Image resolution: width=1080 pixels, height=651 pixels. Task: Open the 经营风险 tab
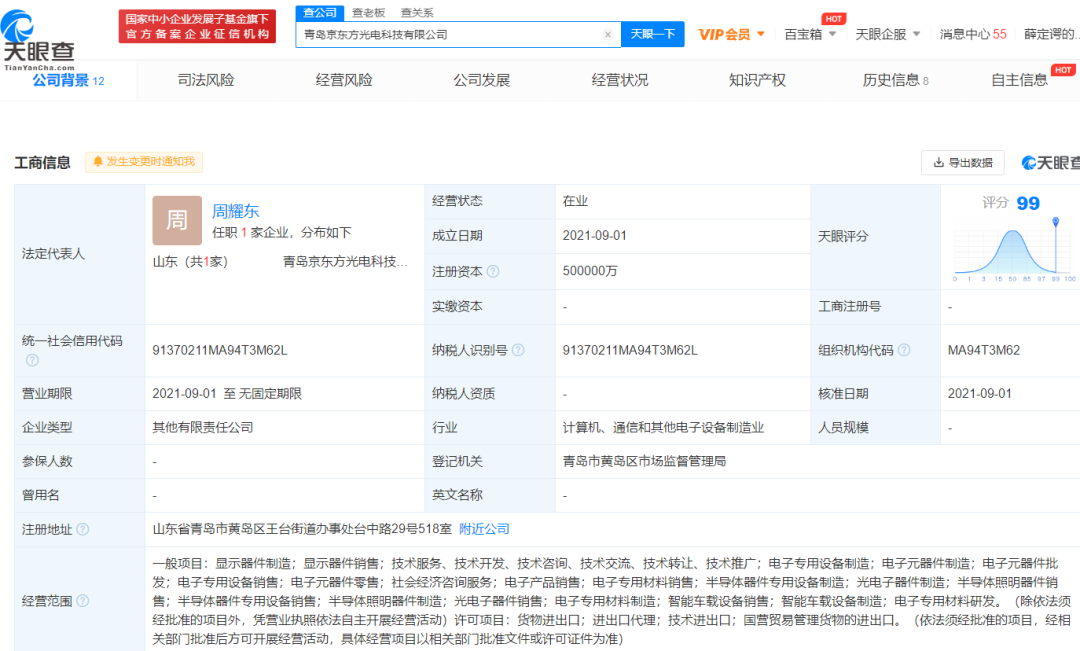pyautogui.click(x=344, y=81)
